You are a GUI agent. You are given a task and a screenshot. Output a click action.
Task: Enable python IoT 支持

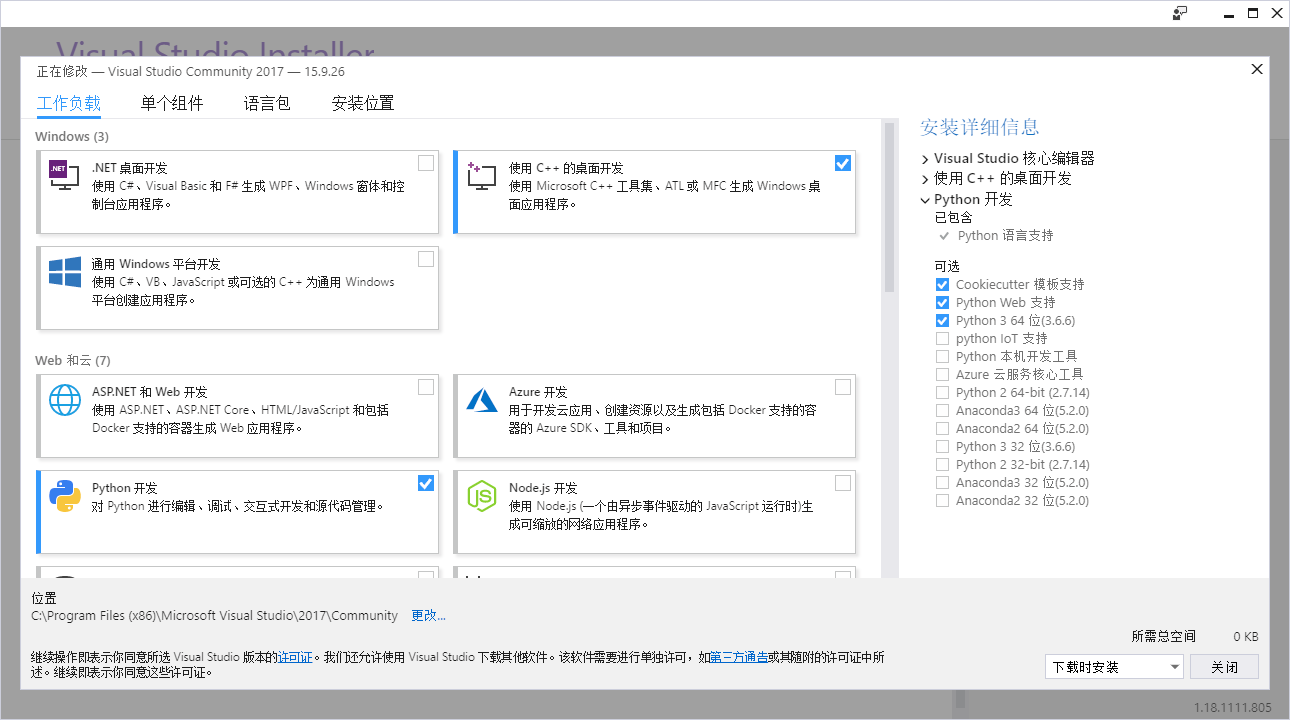pyautogui.click(x=942, y=338)
